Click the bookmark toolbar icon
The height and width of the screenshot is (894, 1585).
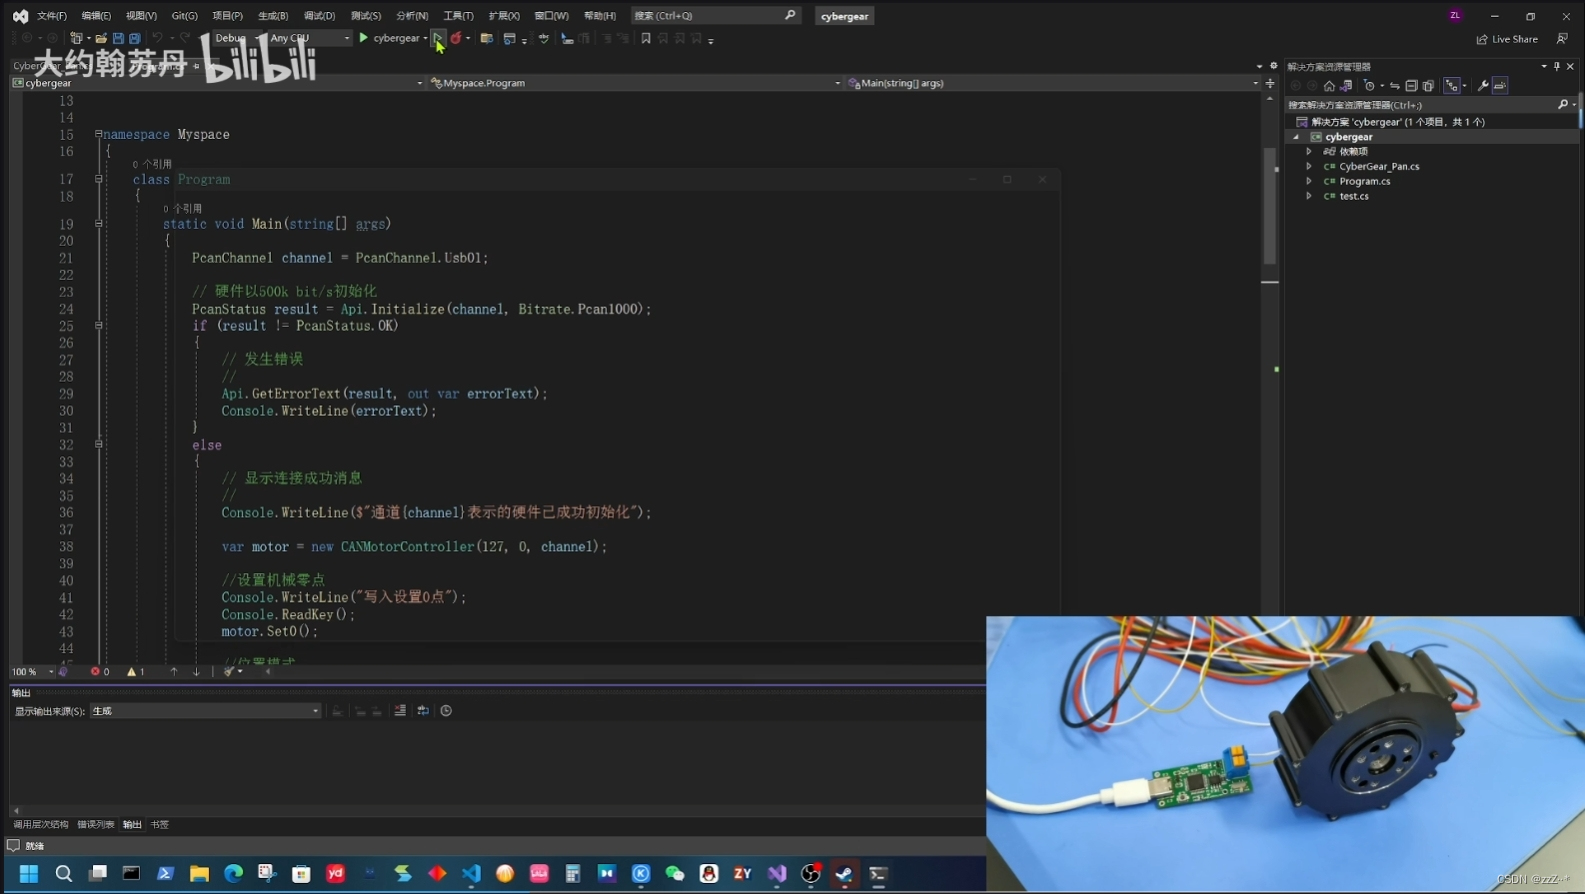tap(646, 38)
